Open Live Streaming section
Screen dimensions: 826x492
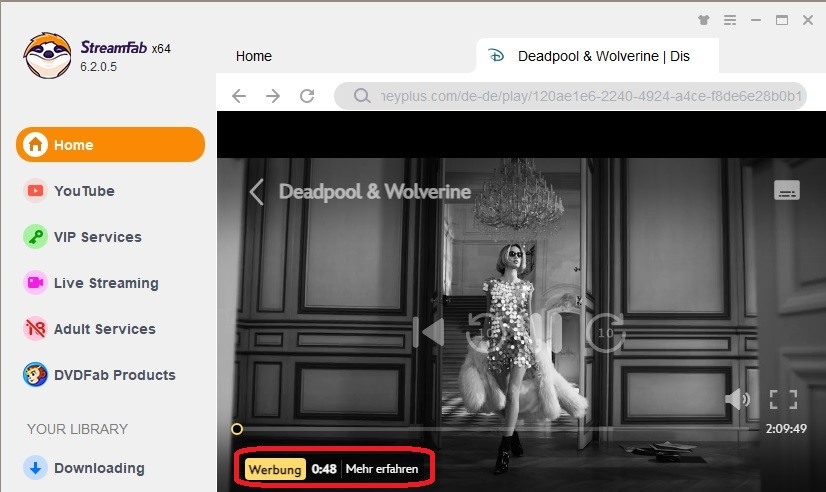[106, 283]
